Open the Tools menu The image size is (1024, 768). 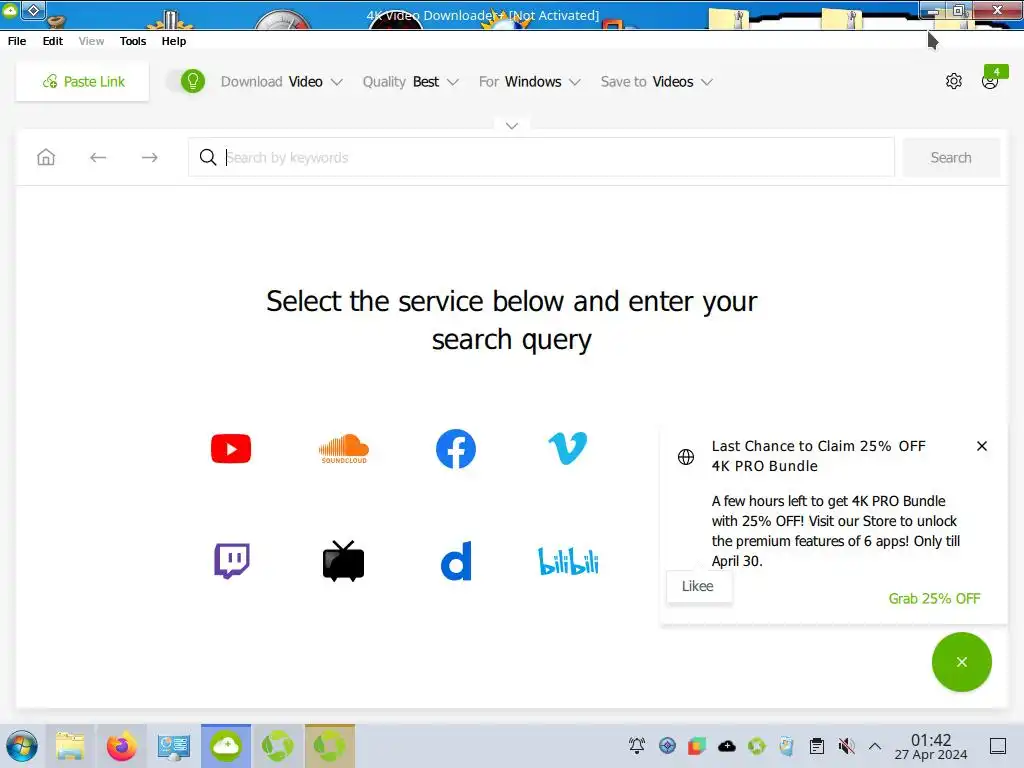point(133,40)
